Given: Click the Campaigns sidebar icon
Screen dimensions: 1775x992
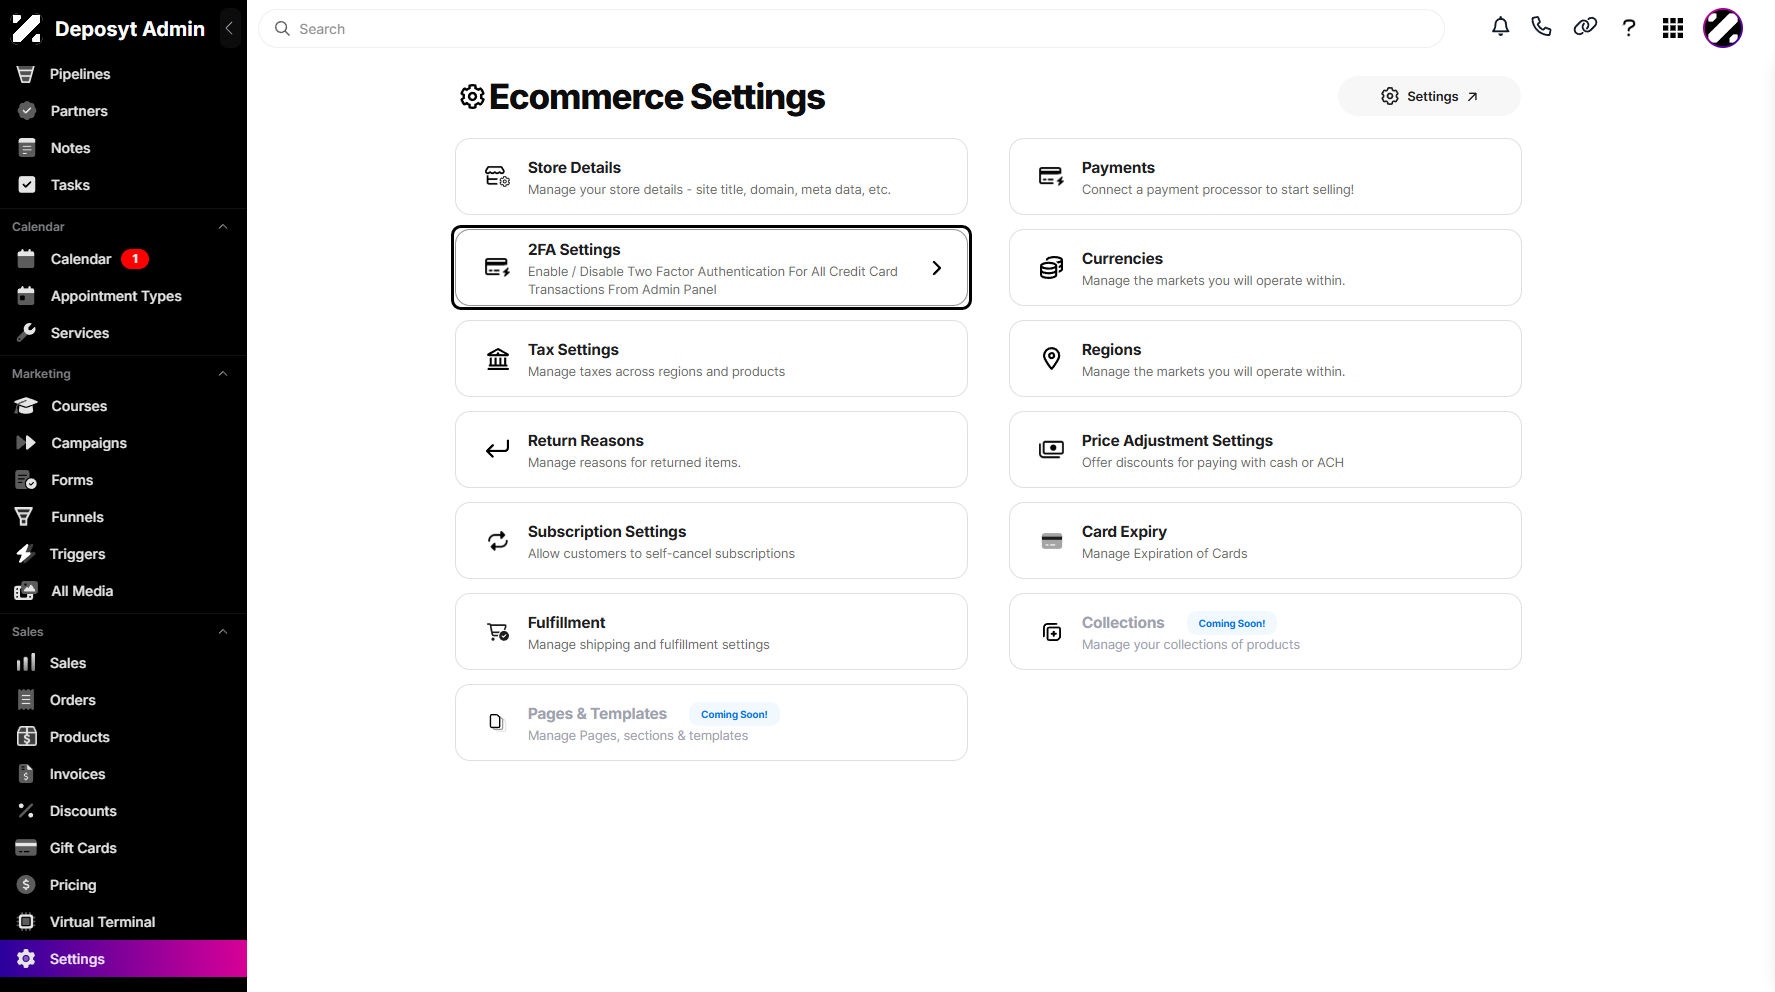Looking at the screenshot, I should point(26,443).
